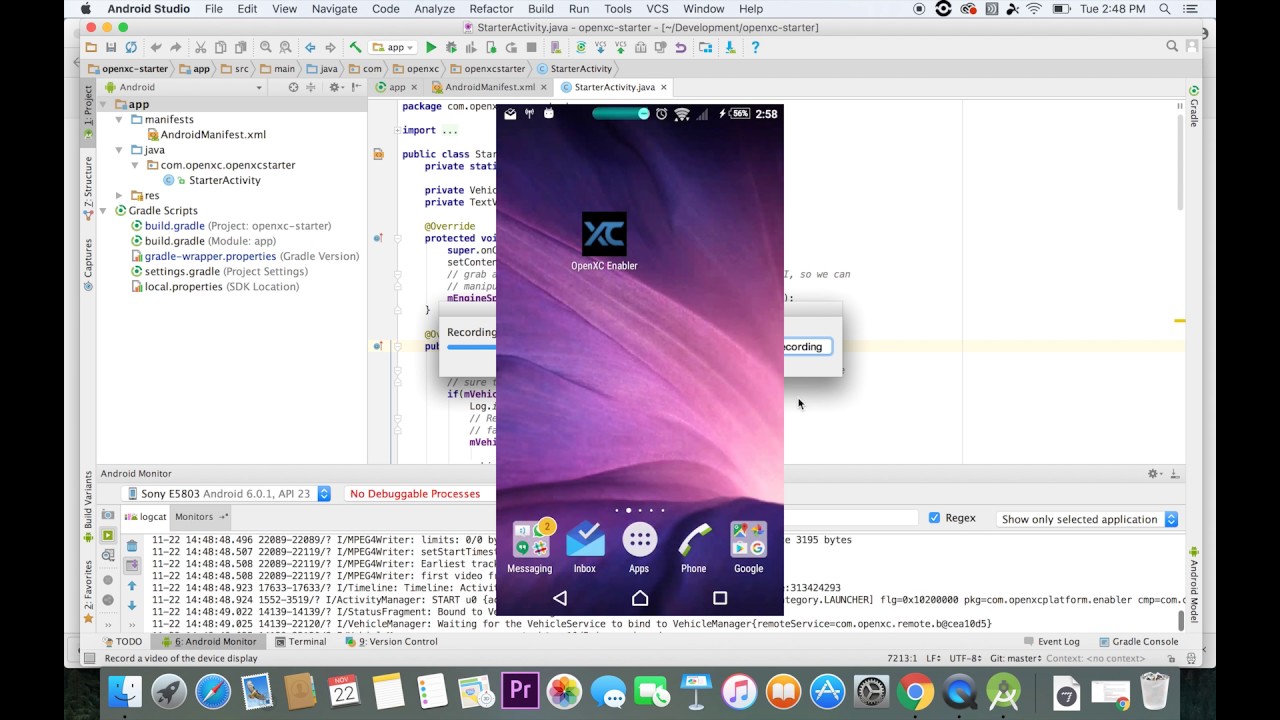Screen dimensions: 1280x720
Task: Click the TODO tool window button
Action: [122, 642]
